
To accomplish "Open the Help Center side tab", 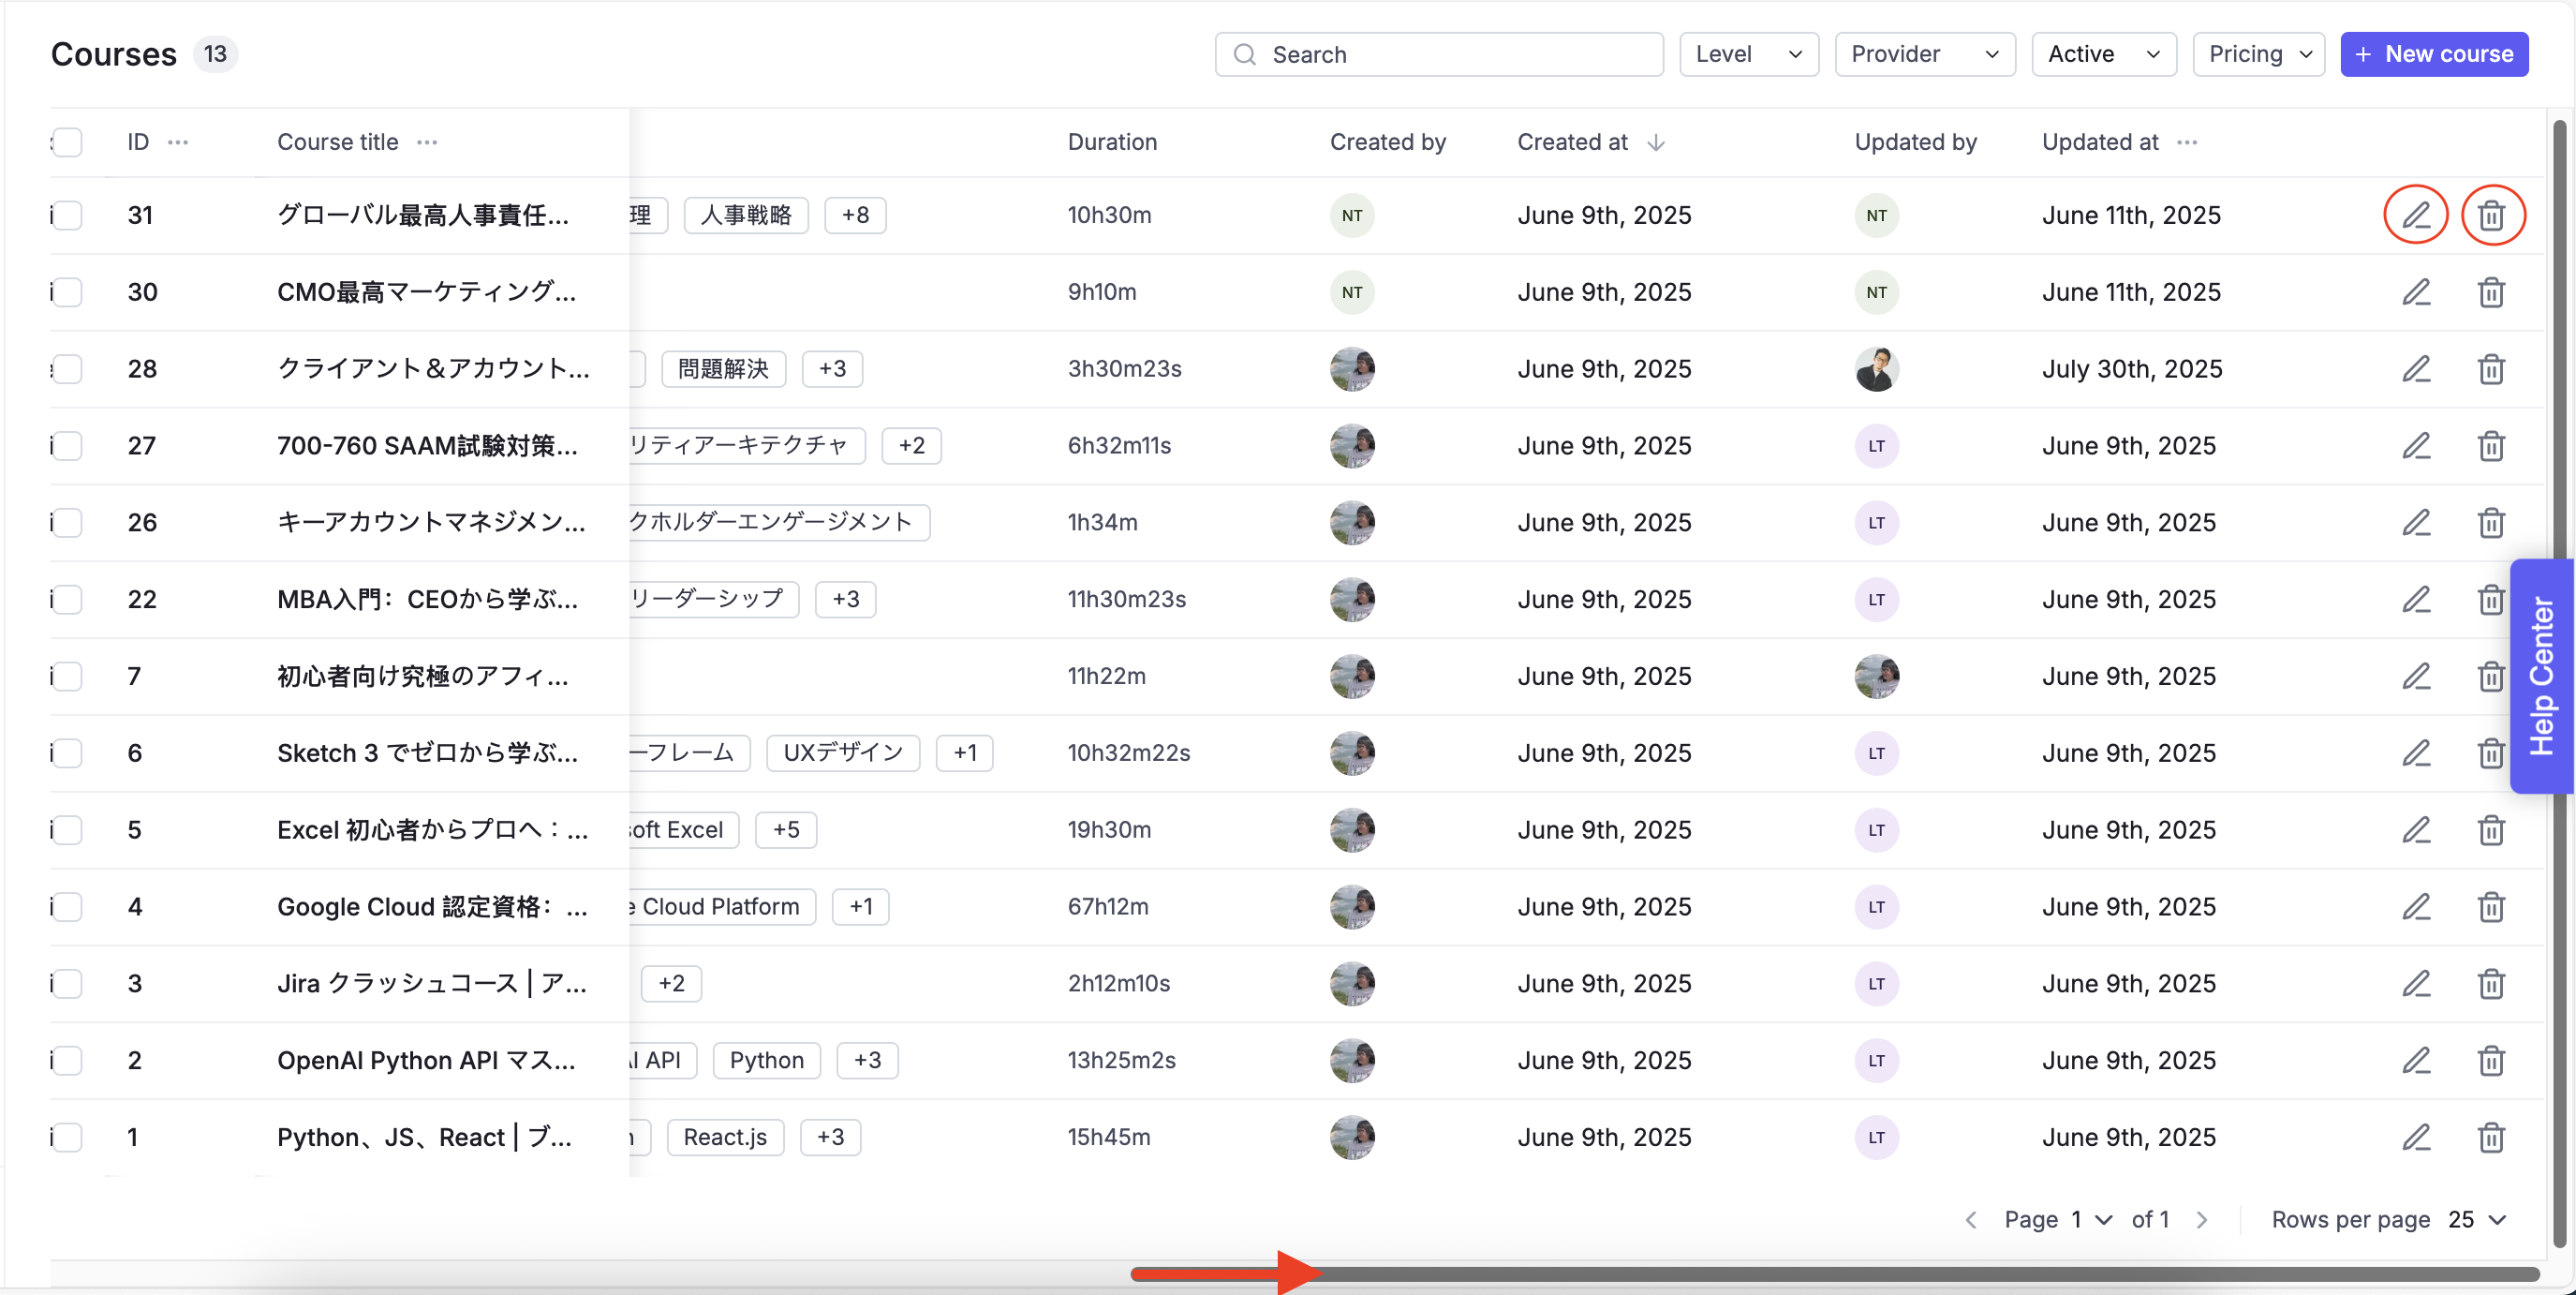I will tap(2541, 676).
